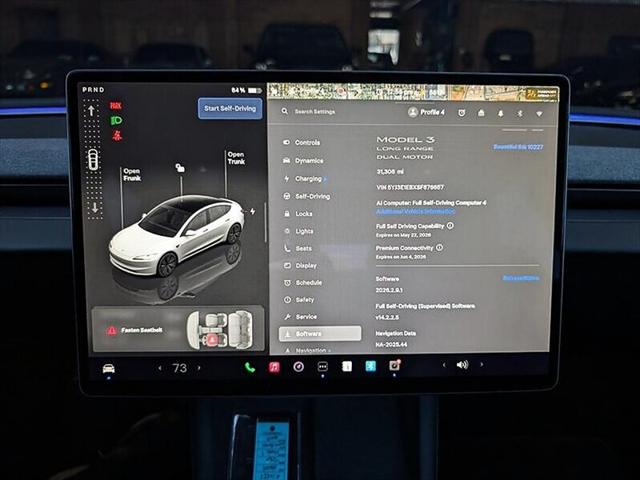Tap the odometer mileage reading

pos(389,172)
